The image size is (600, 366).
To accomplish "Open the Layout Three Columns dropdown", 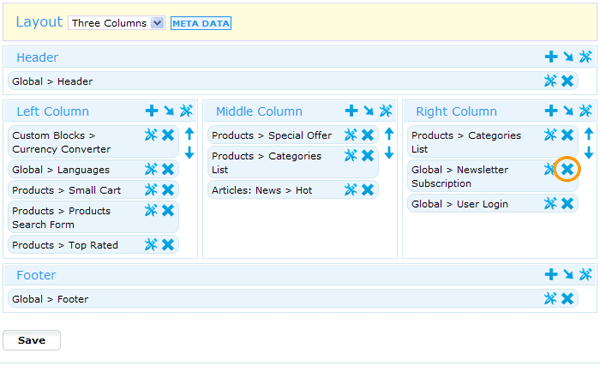I will pyautogui.click(x=116, y=23).
